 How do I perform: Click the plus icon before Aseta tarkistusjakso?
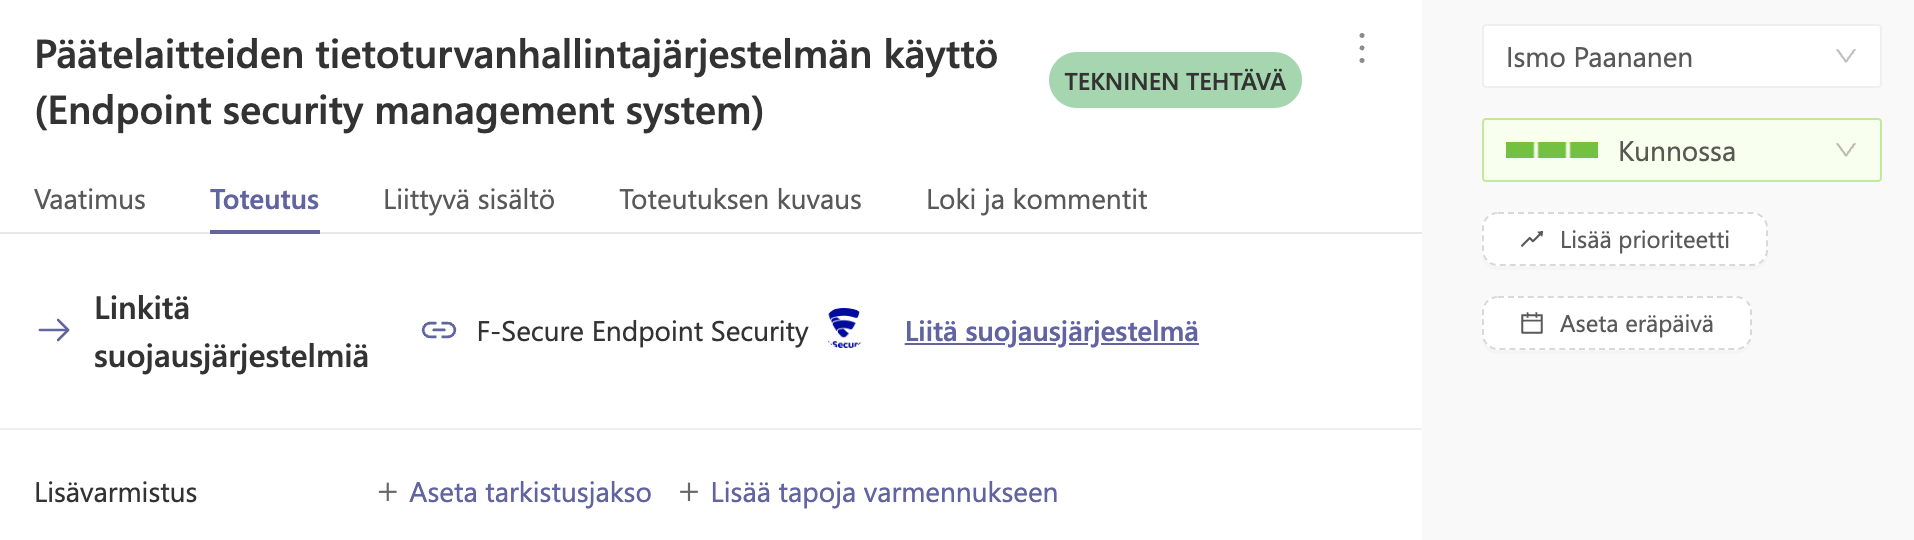pyautogui.click(x=388, y=492)
